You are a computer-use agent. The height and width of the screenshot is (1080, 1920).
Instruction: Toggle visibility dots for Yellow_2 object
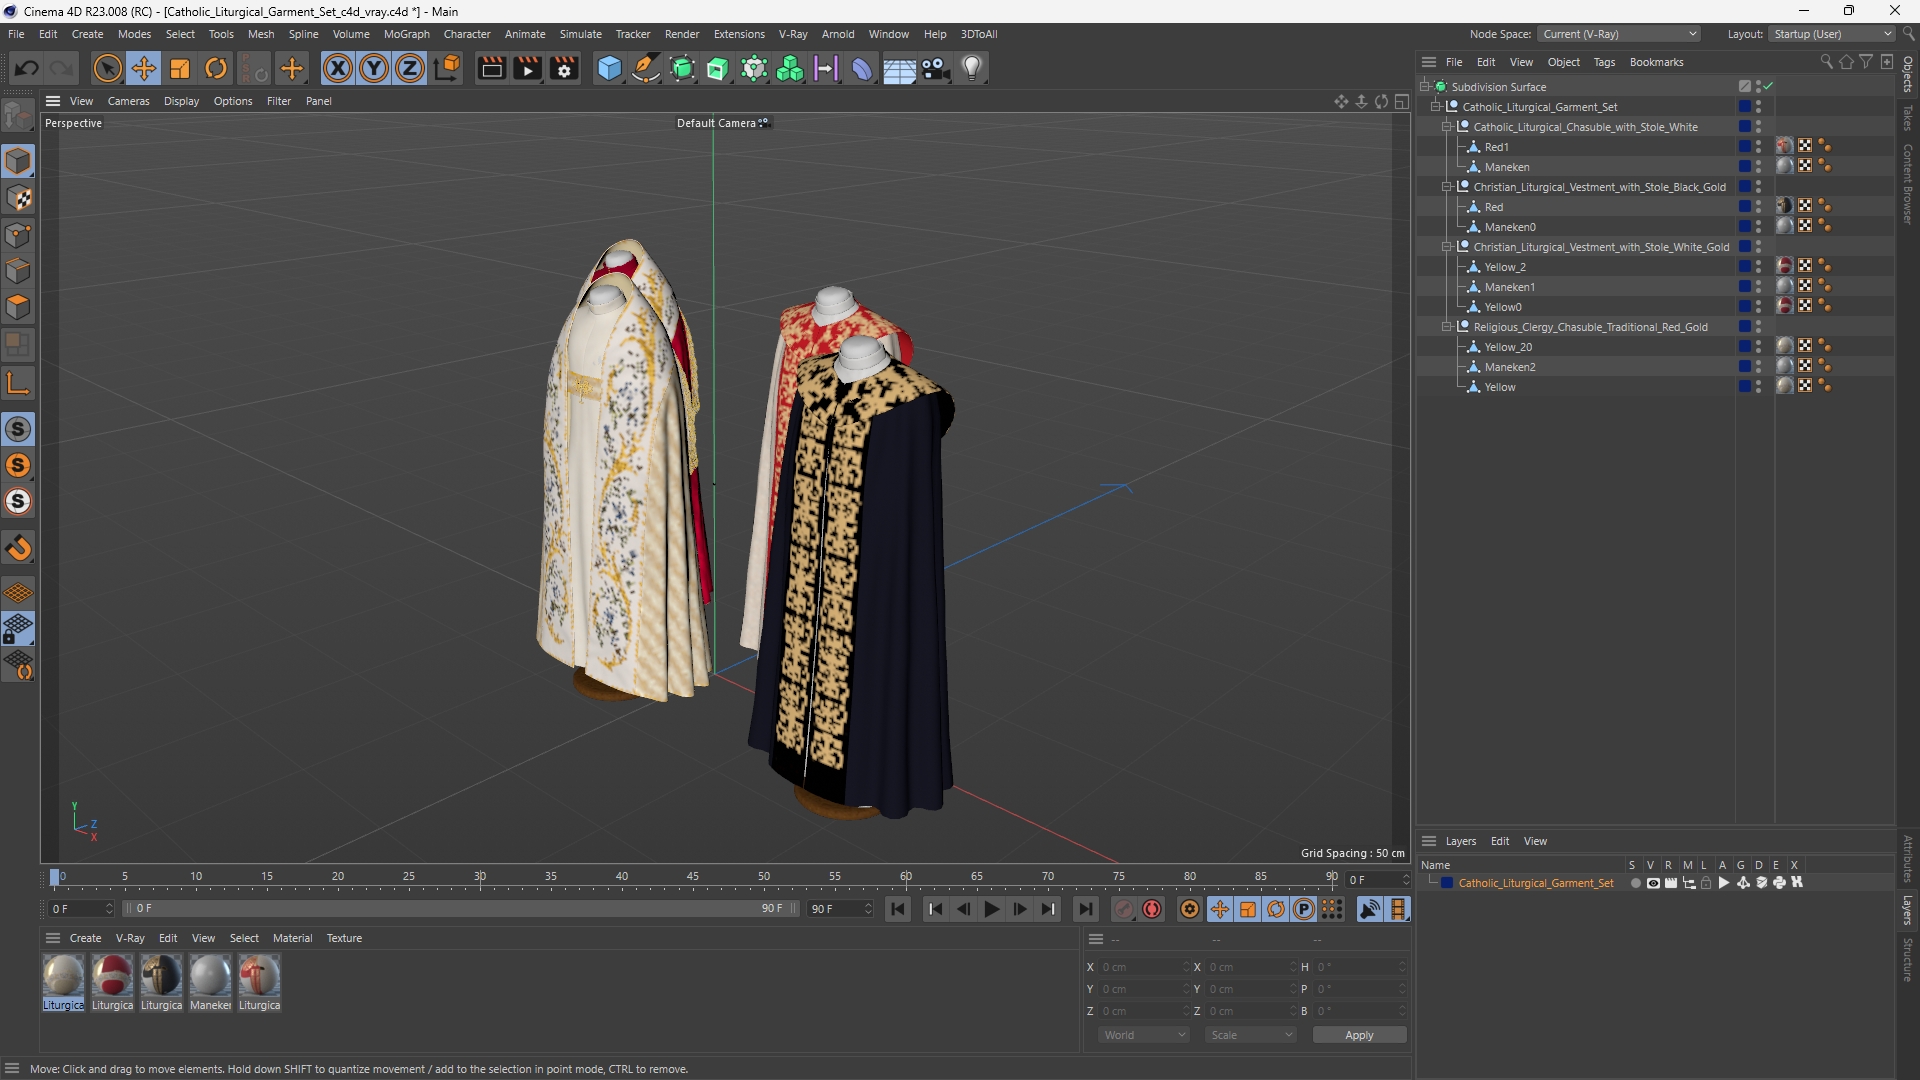[1759, 267]
